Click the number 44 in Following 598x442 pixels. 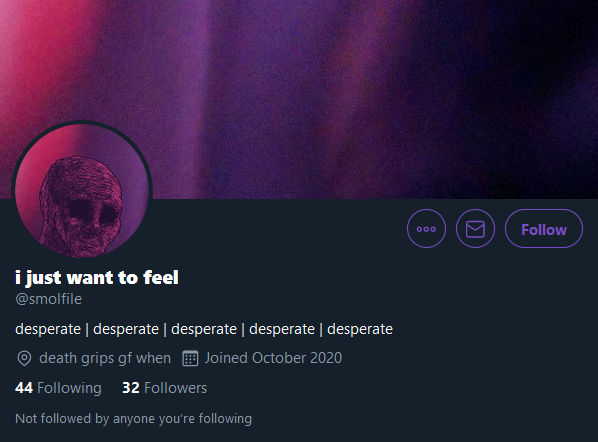point(24,388)
